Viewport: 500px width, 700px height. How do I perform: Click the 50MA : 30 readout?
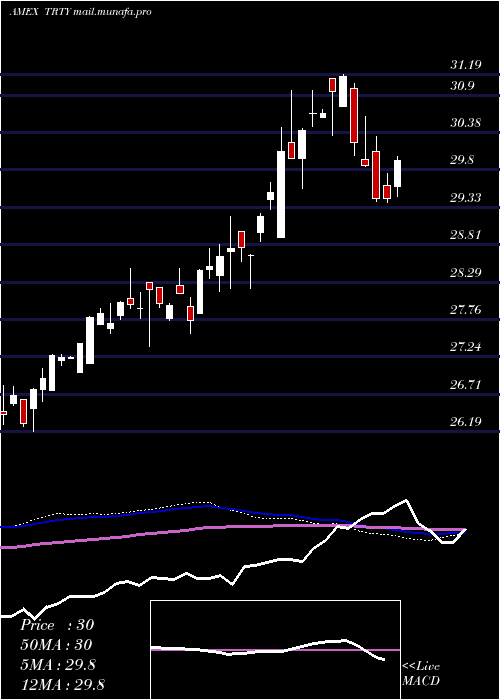tap(56, 645)
